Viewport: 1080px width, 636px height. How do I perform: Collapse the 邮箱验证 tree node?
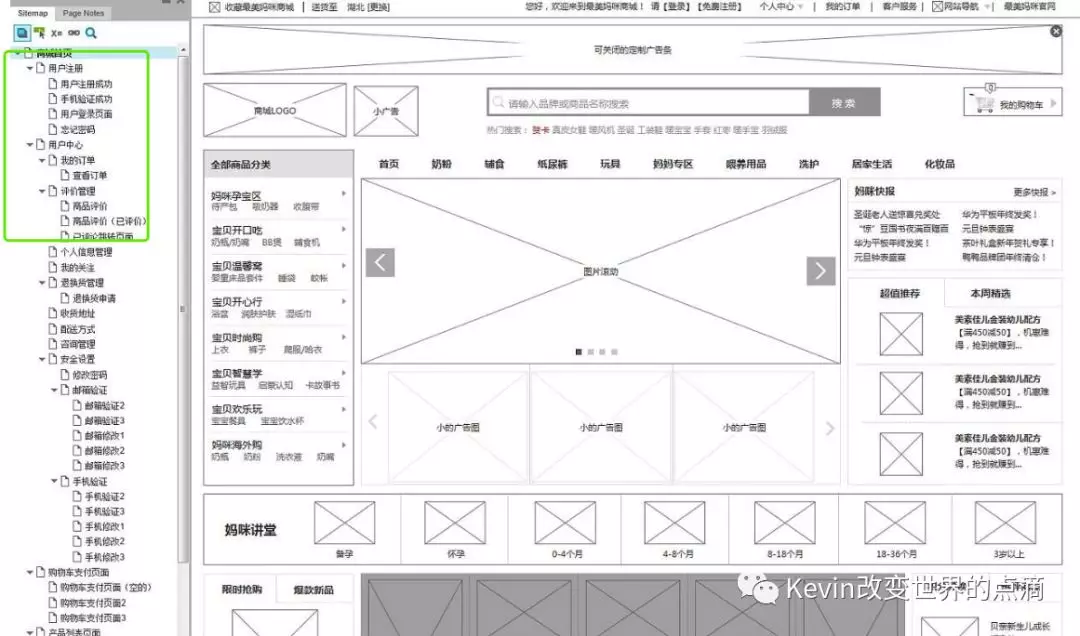tap(54, 390)
